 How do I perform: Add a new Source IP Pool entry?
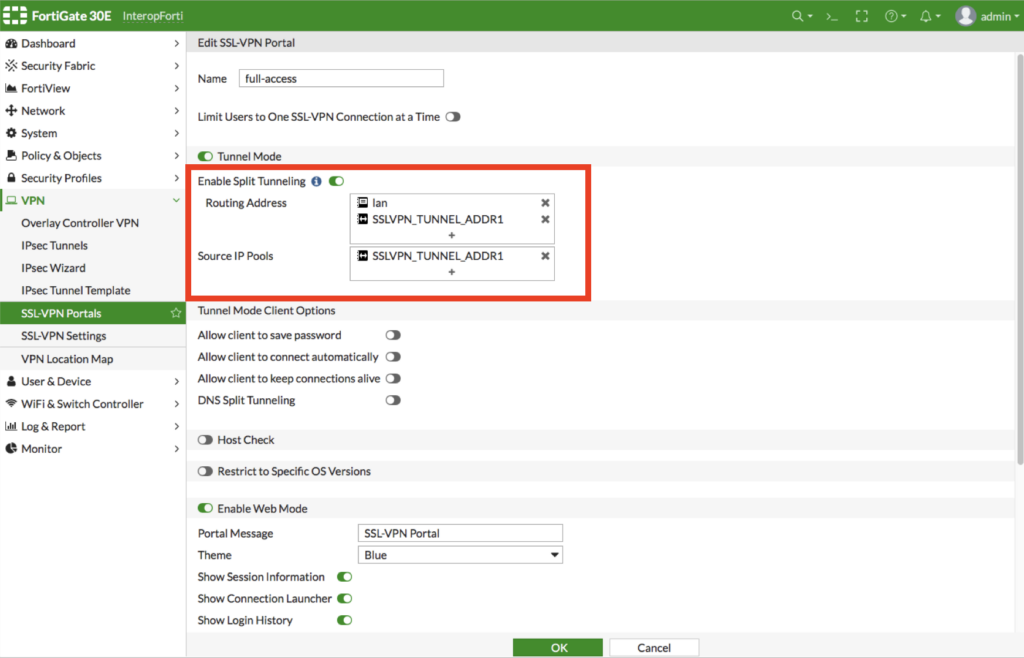451,272
